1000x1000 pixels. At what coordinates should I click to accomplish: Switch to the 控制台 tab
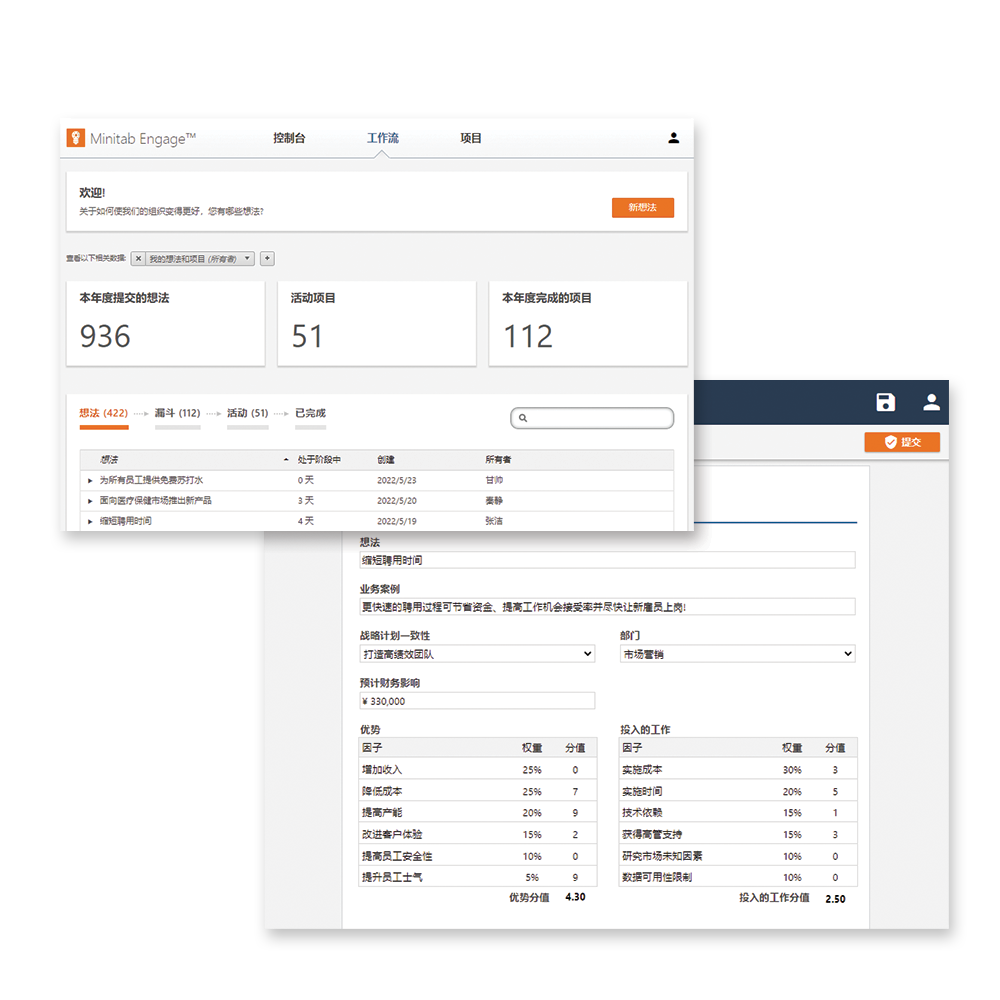[289, 138]
